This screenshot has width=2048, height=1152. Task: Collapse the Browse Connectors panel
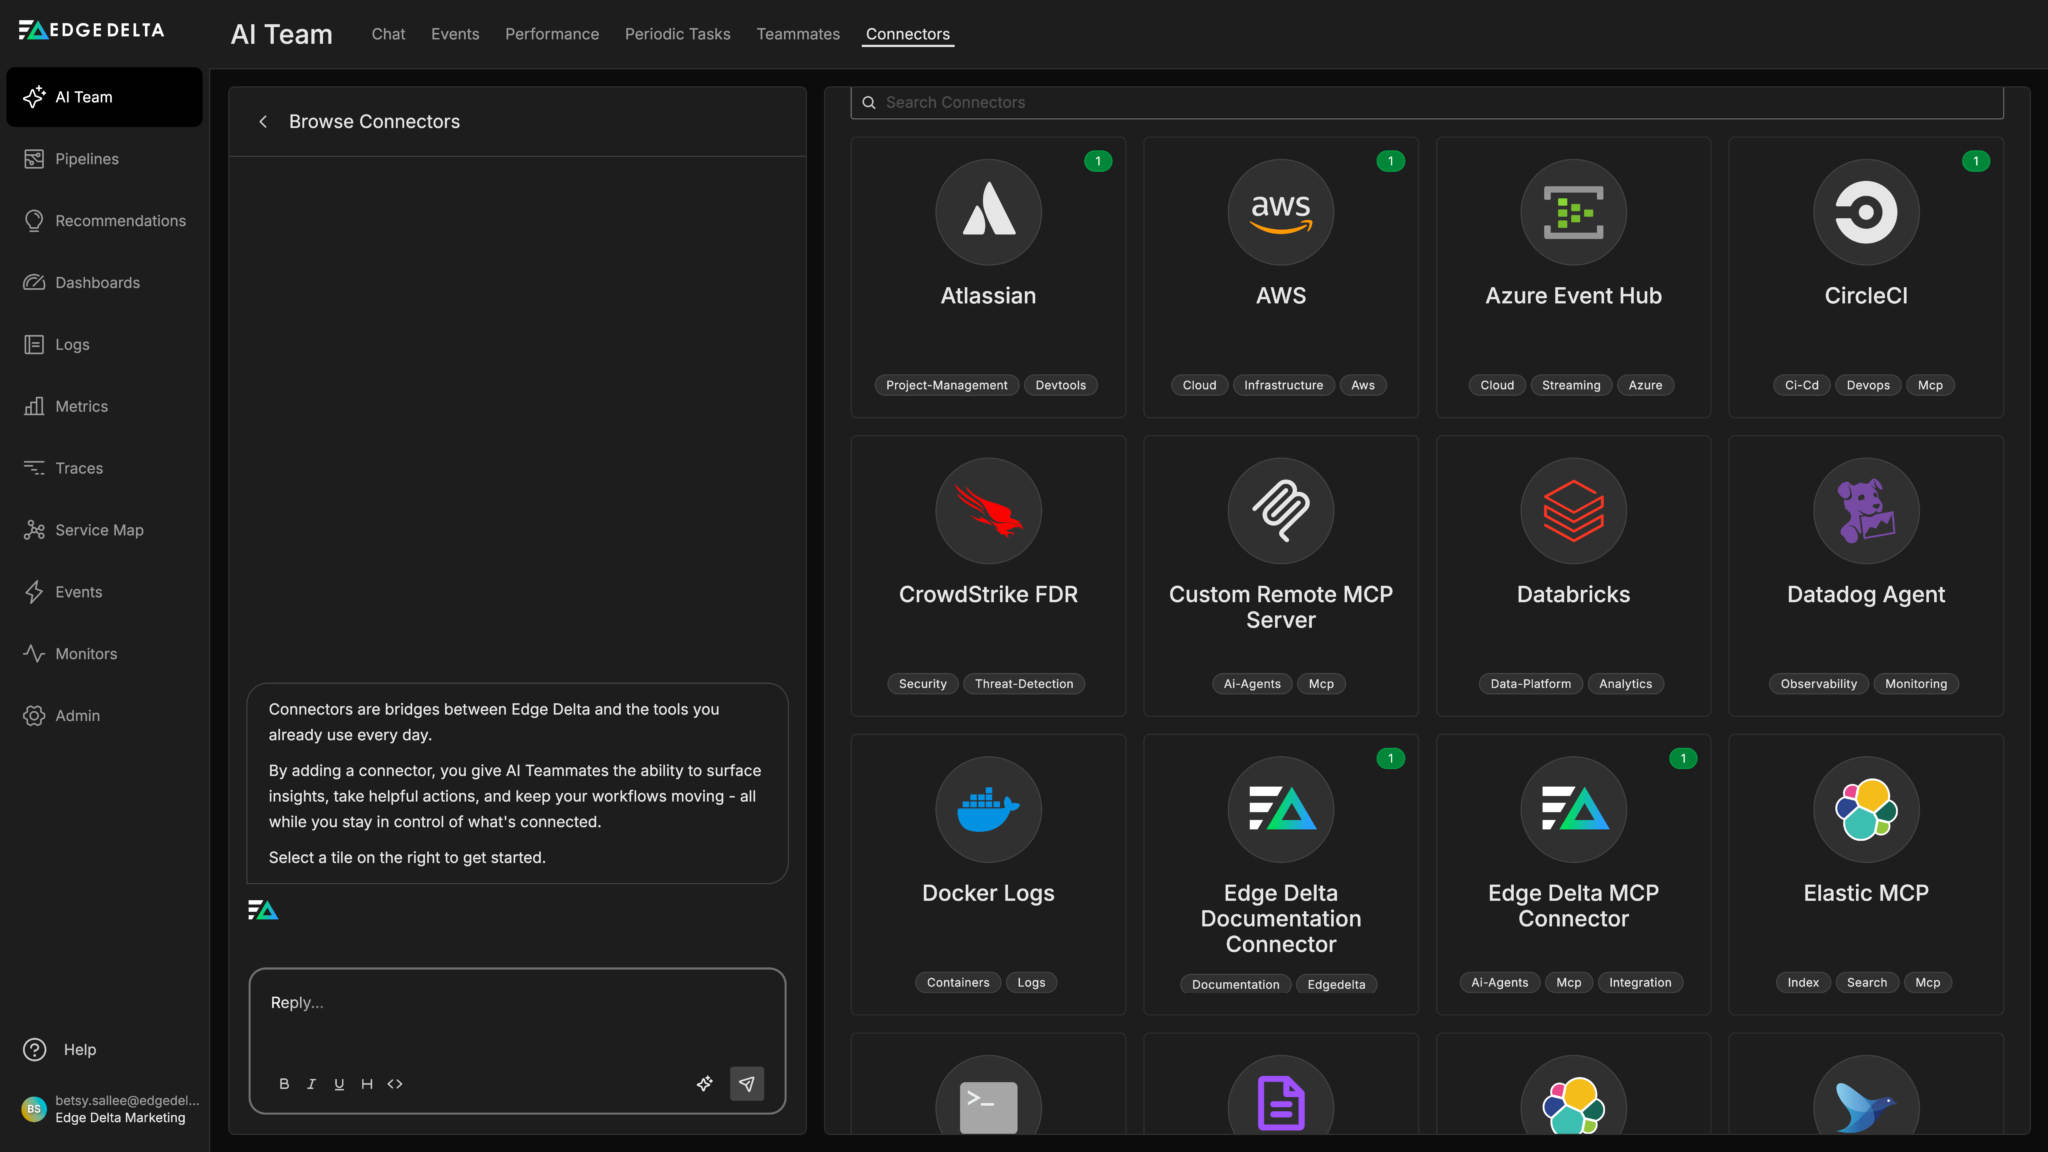[263, 121]
